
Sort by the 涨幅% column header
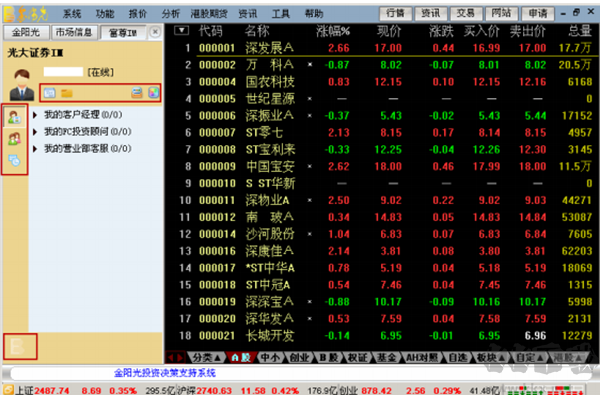(x=333, y=31)
